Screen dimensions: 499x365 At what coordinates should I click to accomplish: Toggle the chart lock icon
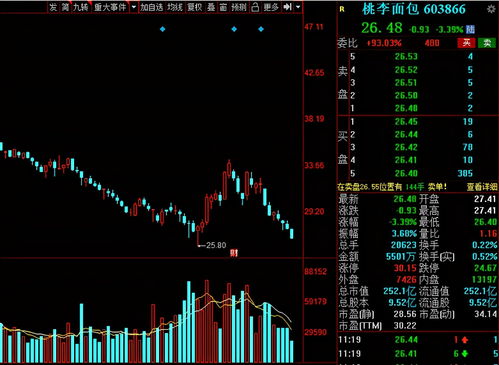[255, 7]
